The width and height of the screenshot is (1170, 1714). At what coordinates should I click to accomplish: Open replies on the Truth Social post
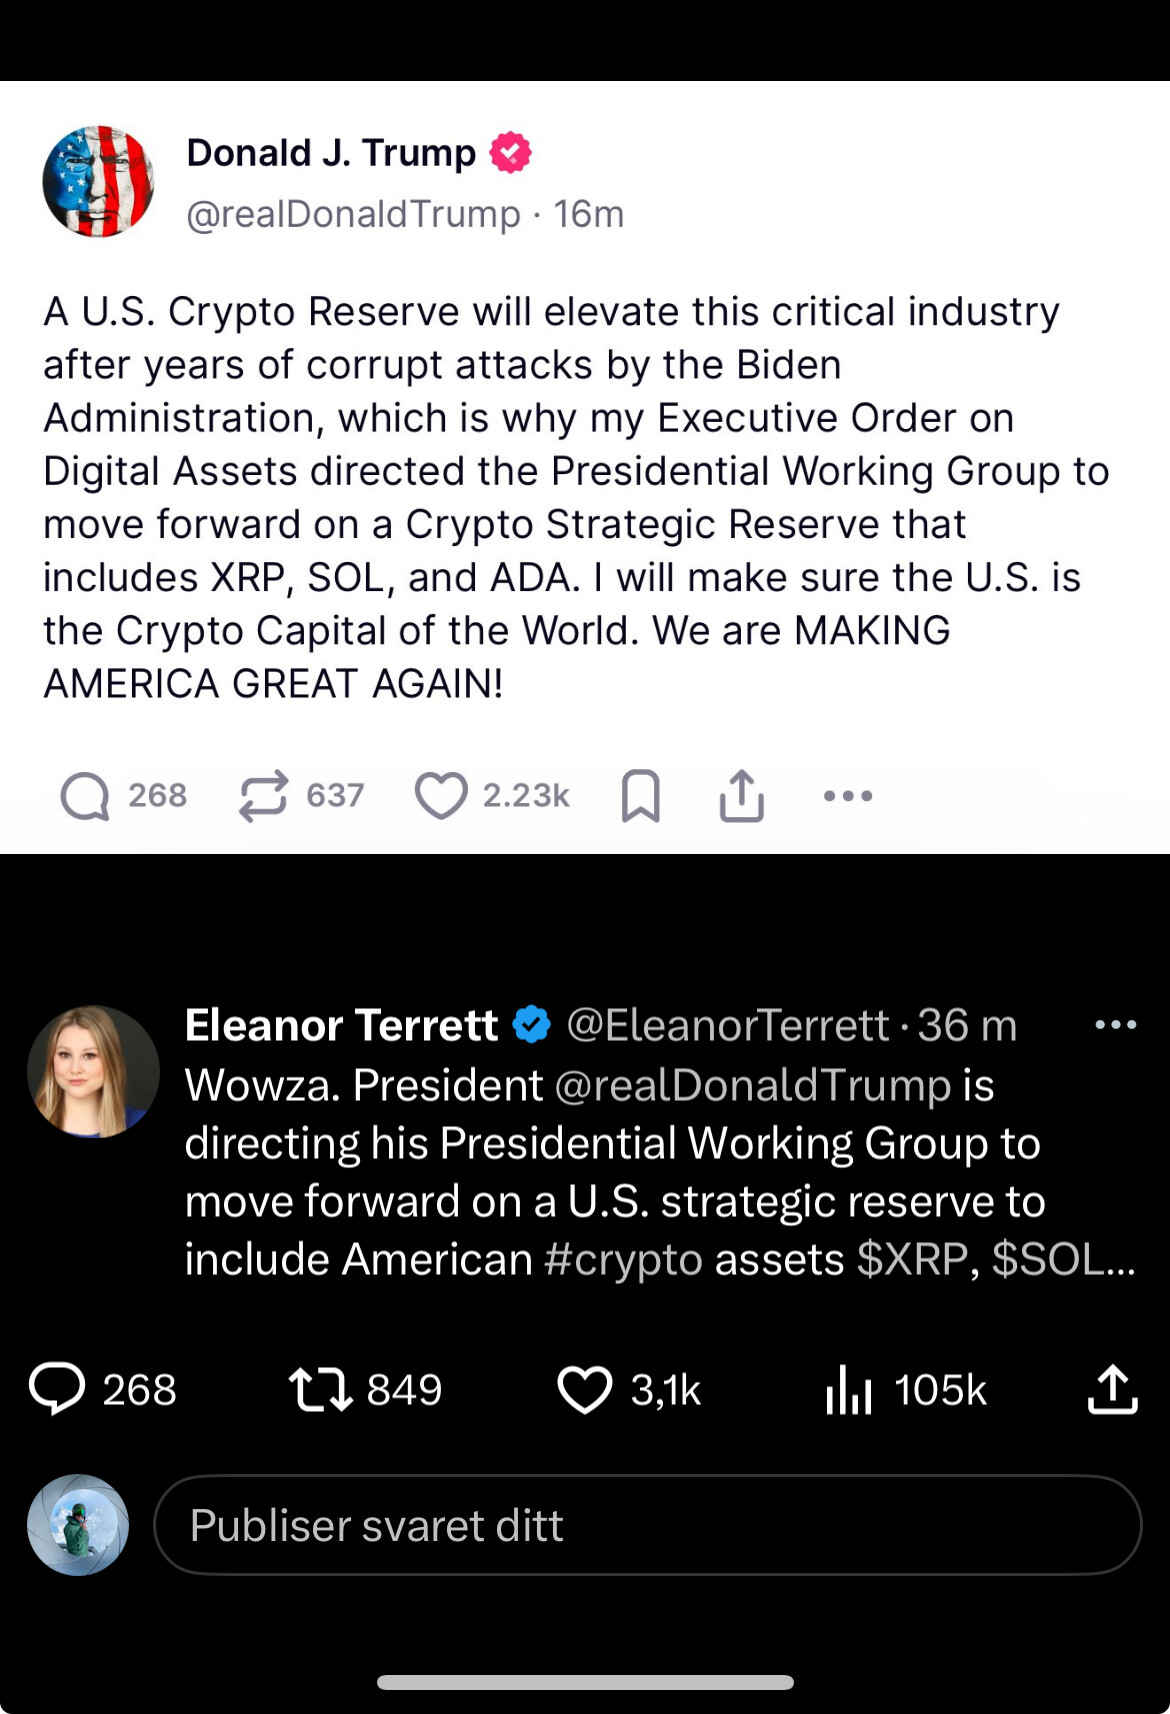click(86, 796)
